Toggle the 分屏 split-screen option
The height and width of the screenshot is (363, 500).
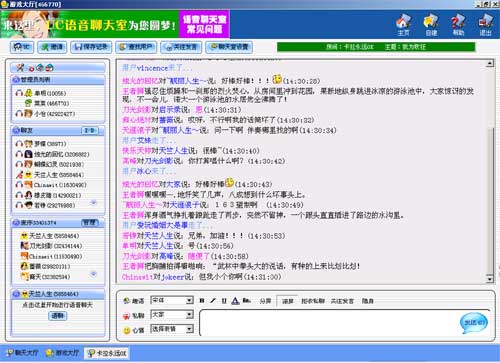pos(265,301)
